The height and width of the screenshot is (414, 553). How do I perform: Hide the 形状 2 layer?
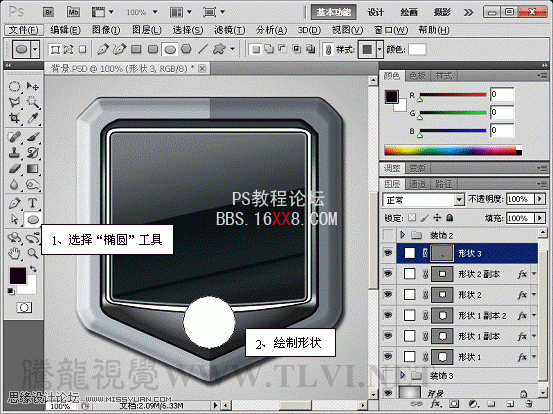point(388,294)
